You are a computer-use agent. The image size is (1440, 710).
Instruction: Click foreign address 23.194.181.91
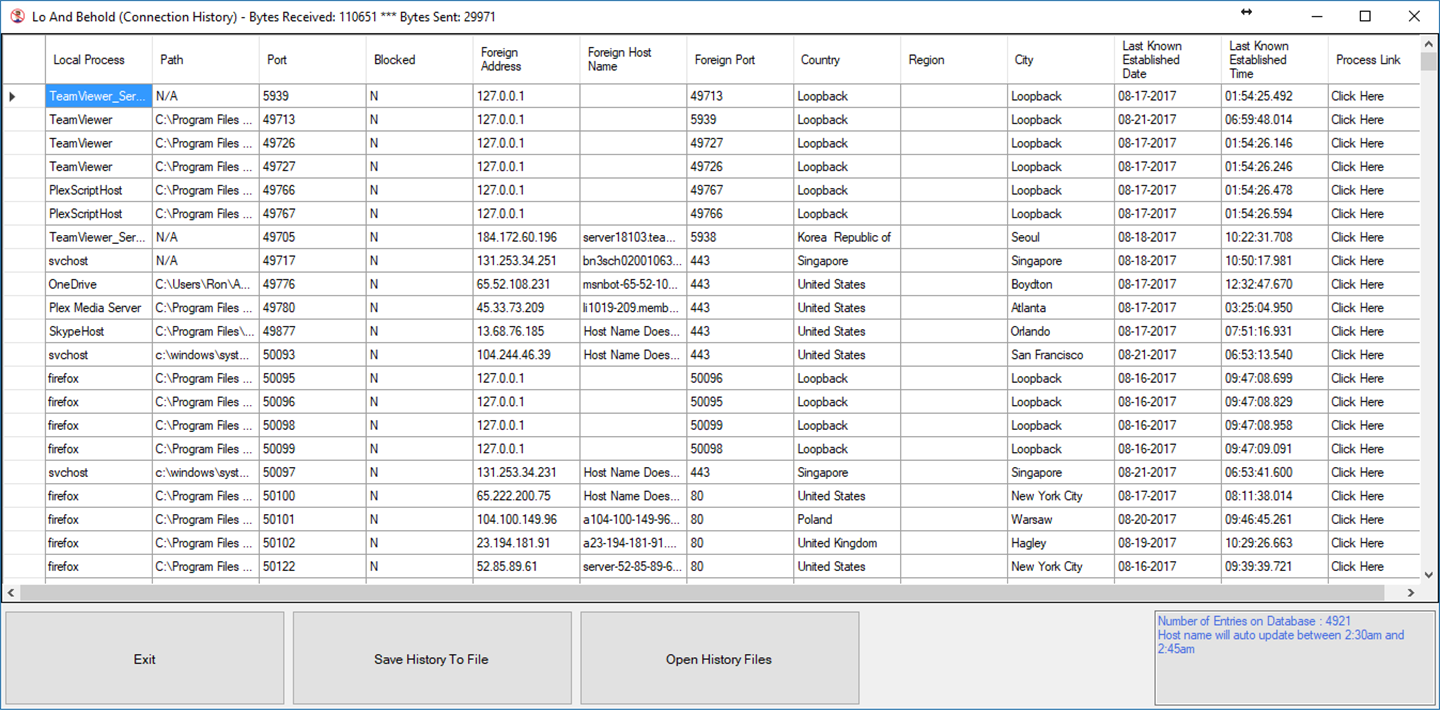click(x=526, y=543)
